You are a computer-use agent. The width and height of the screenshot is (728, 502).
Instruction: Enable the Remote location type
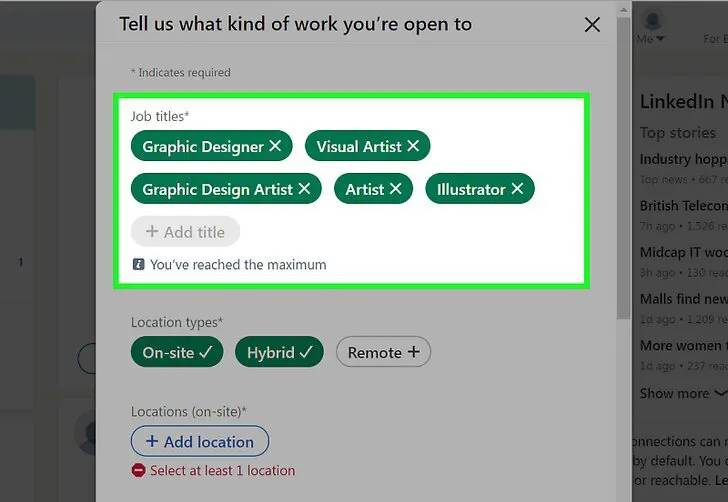point(384,352)
